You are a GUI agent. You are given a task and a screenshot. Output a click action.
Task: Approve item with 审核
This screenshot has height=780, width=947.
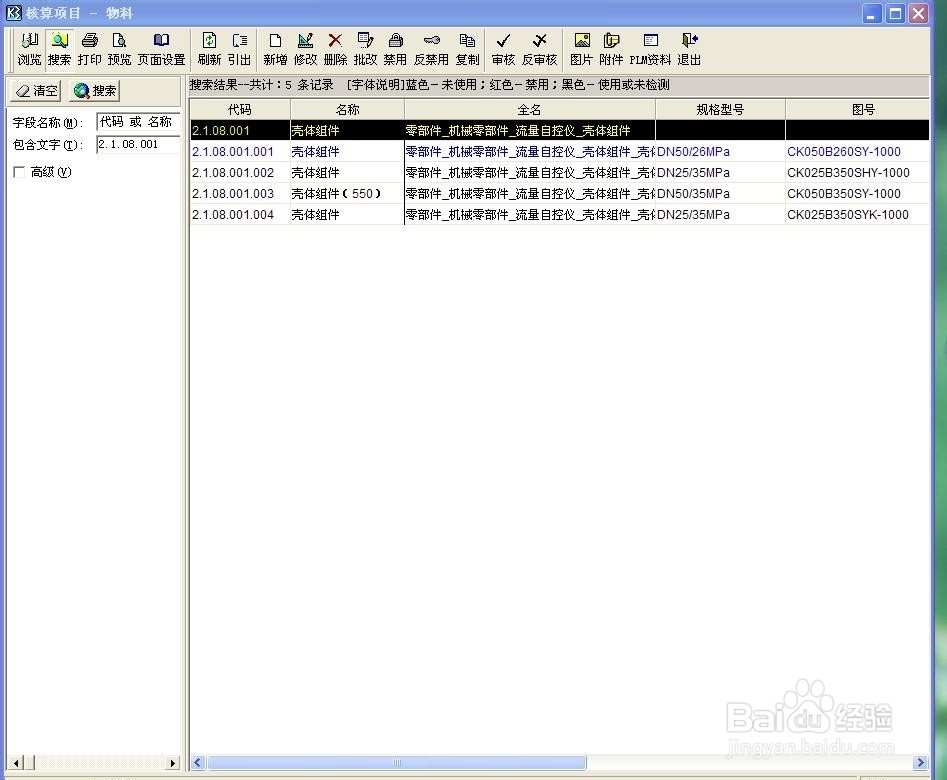[503, 50]
